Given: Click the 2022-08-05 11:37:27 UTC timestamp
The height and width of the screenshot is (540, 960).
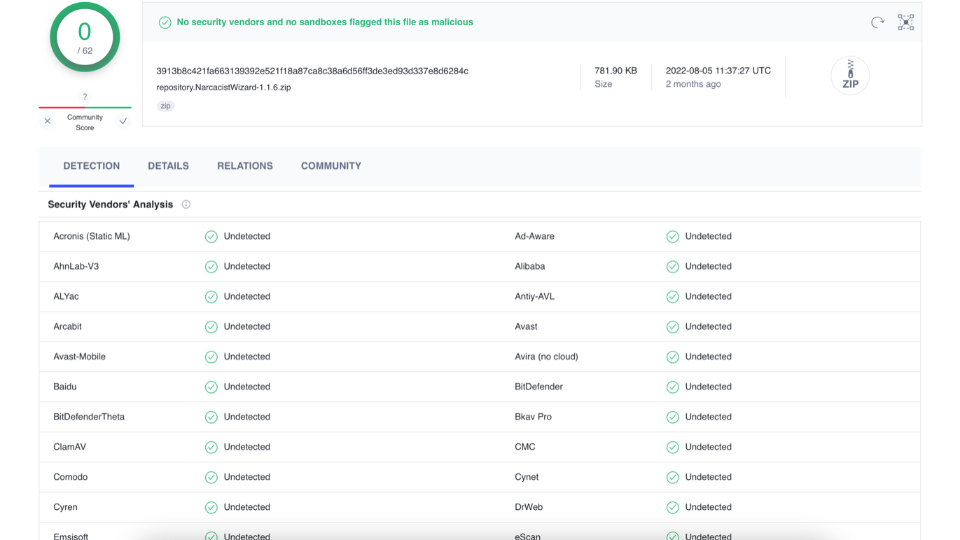Looking at the screenshot, I should tap(718, 70).
